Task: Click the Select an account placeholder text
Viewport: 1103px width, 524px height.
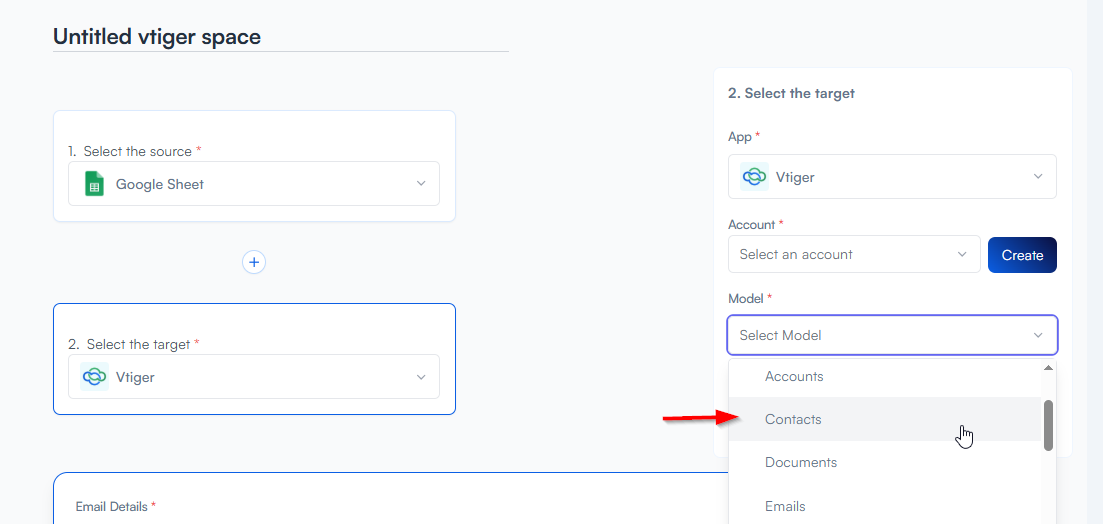Action: [796, 255]
